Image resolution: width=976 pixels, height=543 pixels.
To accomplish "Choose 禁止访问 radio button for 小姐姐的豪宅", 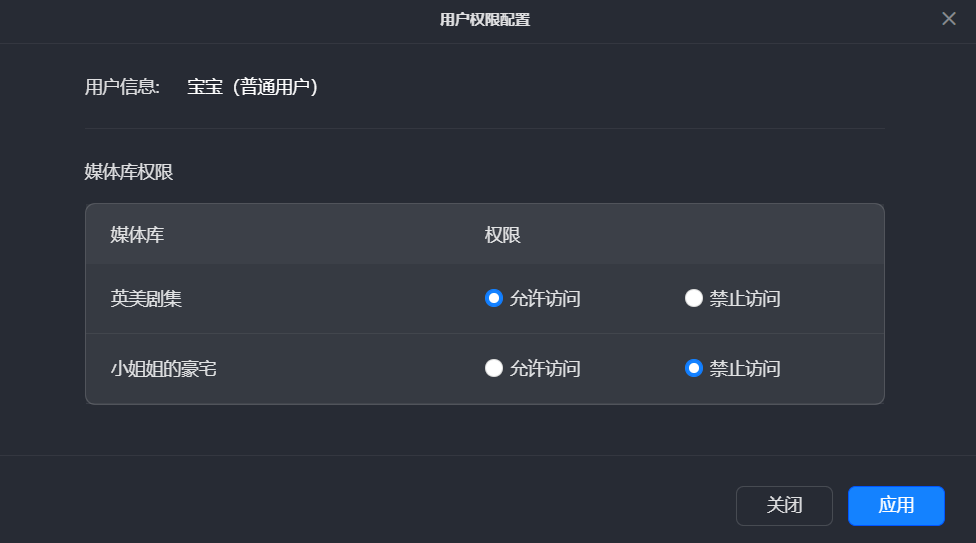I will [x=693, y=368].
